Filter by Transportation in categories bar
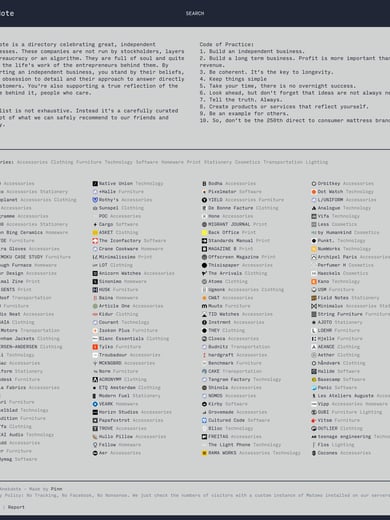 click(283, 162)
